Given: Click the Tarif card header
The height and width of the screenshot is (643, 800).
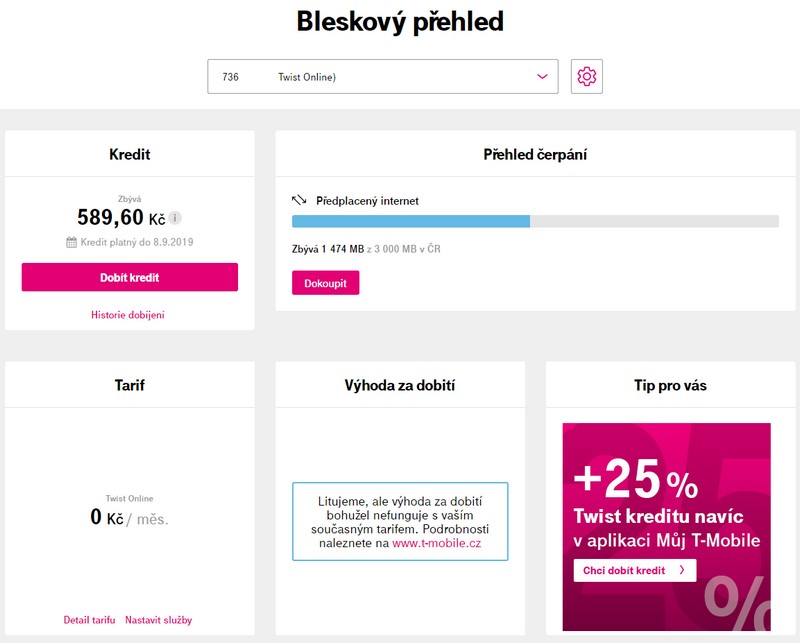Looking at the screenshot, I should 130,385.
